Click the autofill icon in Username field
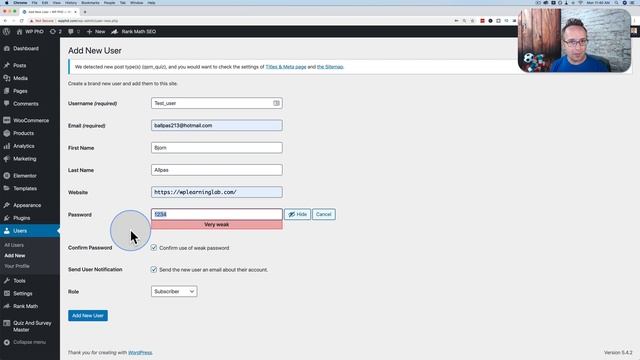Image resolution: width=640 pixels, height=360 pixels. tap(276, 103)
